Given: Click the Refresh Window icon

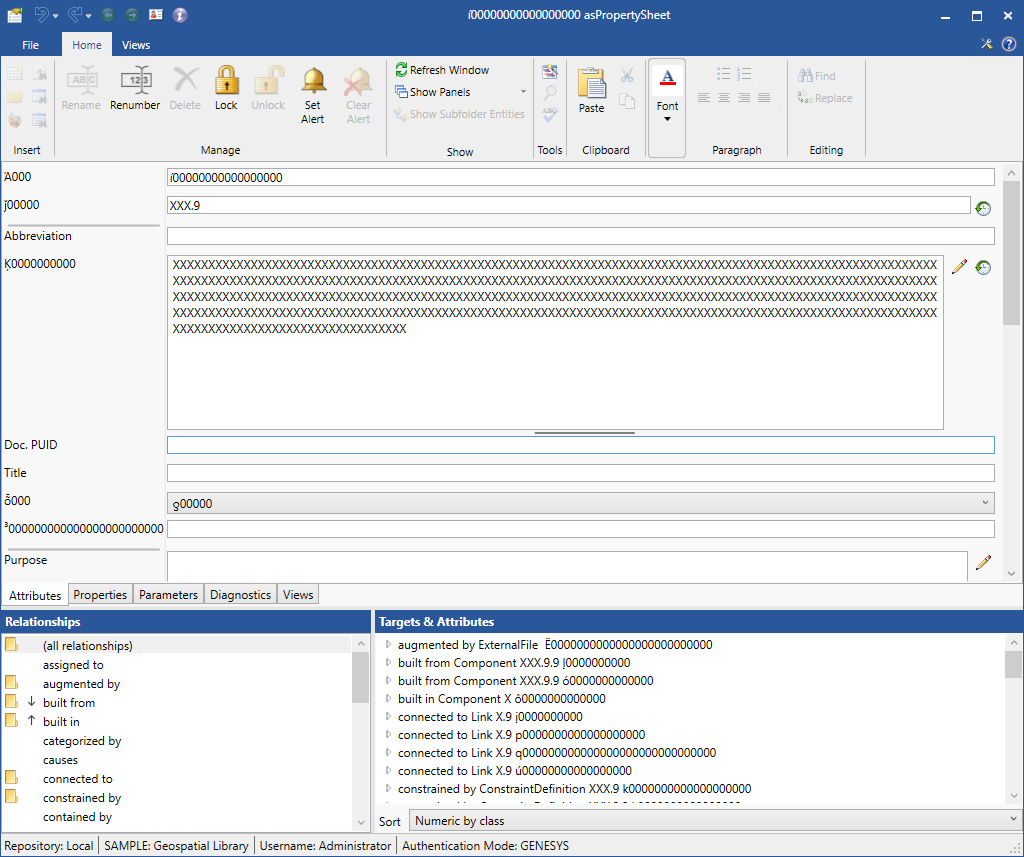Looking at the screenshot, I should (x=402, y=70).
